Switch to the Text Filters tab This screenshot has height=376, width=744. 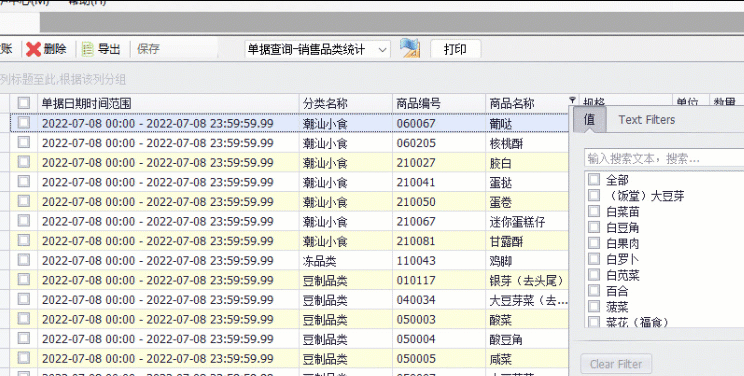pyautogui.click(x=647, y=120)
